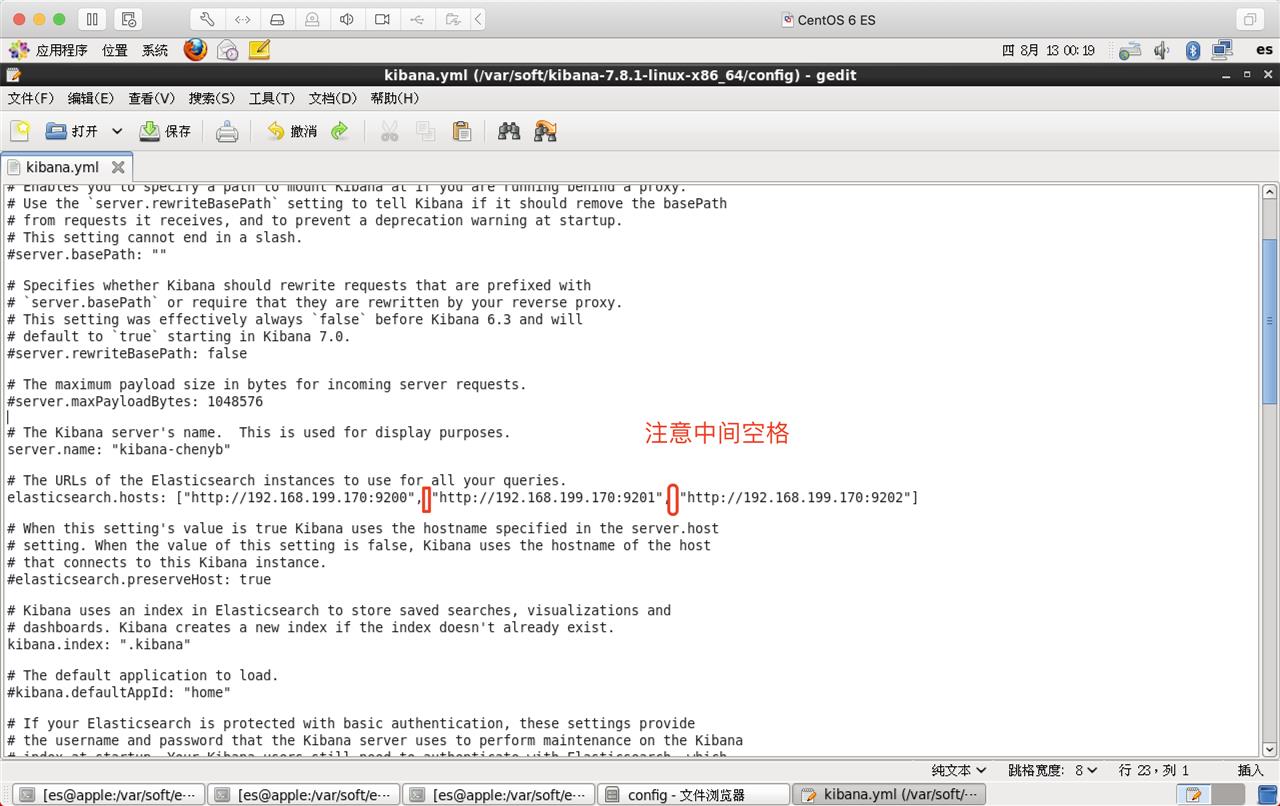Screen dimensions: 1280x806
Task: Open the 编辑(E) menu
Action: [91, 98]
